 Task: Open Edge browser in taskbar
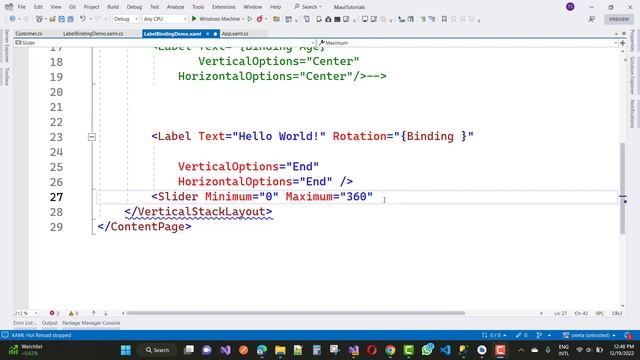coord(262,350)
